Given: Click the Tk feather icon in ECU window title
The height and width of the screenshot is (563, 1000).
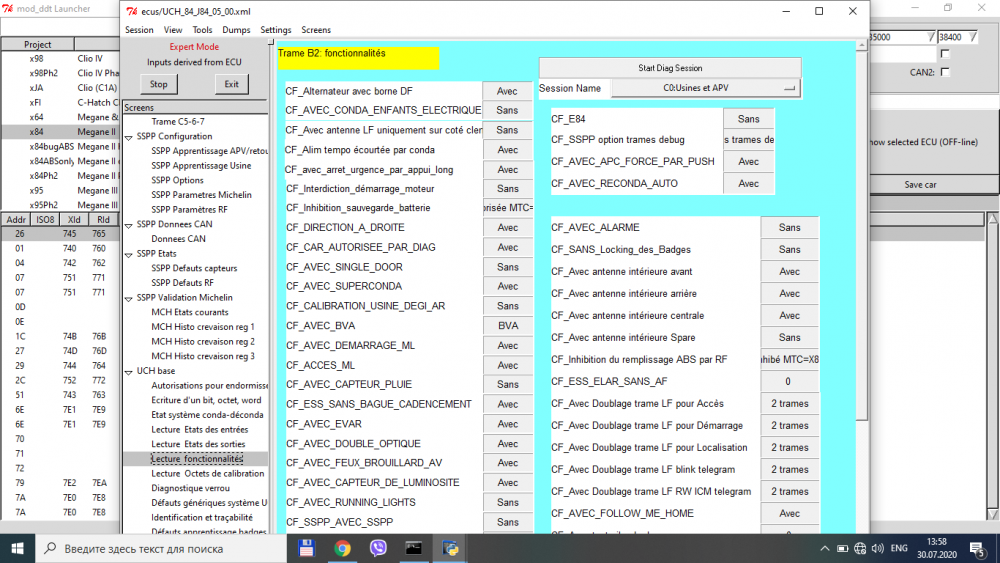Looking at the screenshot, I should click(131, 11).
